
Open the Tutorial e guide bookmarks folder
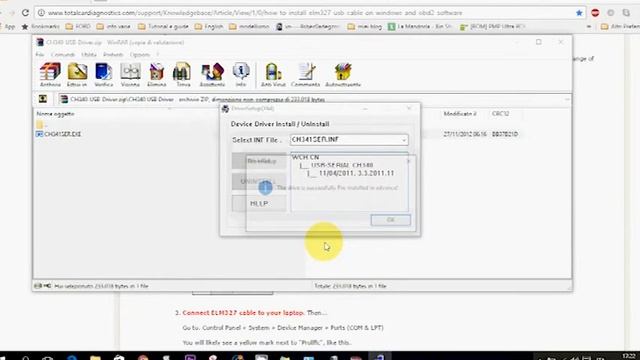click(163, 27)
